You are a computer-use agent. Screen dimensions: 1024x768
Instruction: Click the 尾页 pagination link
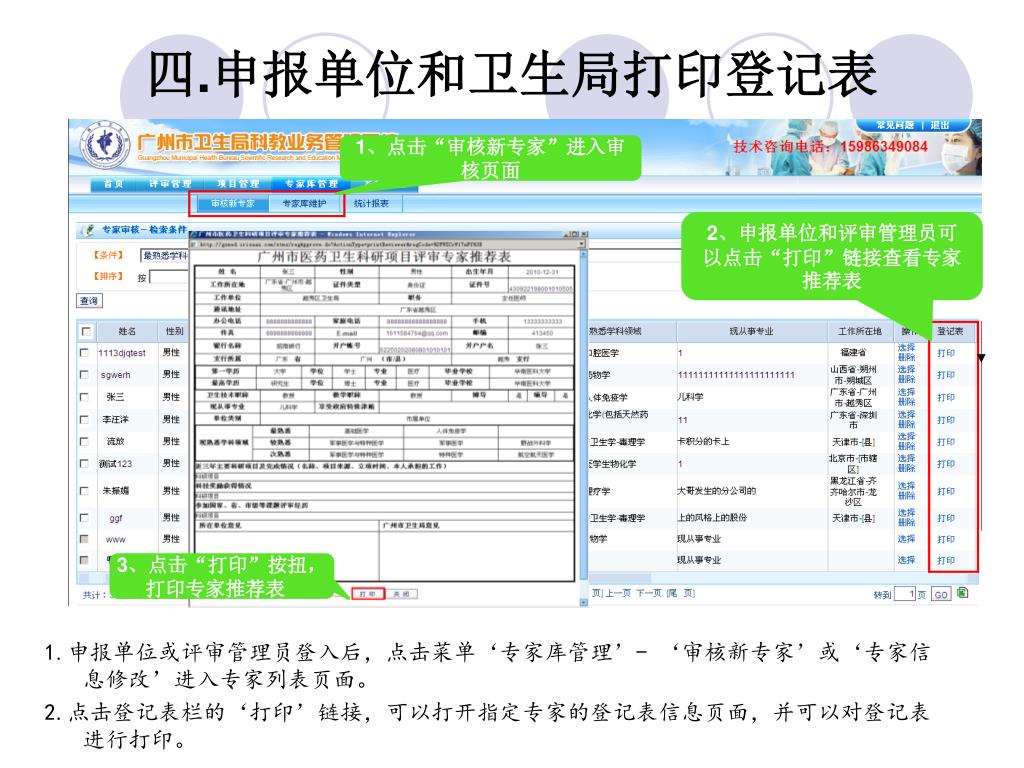coord(680,593)
